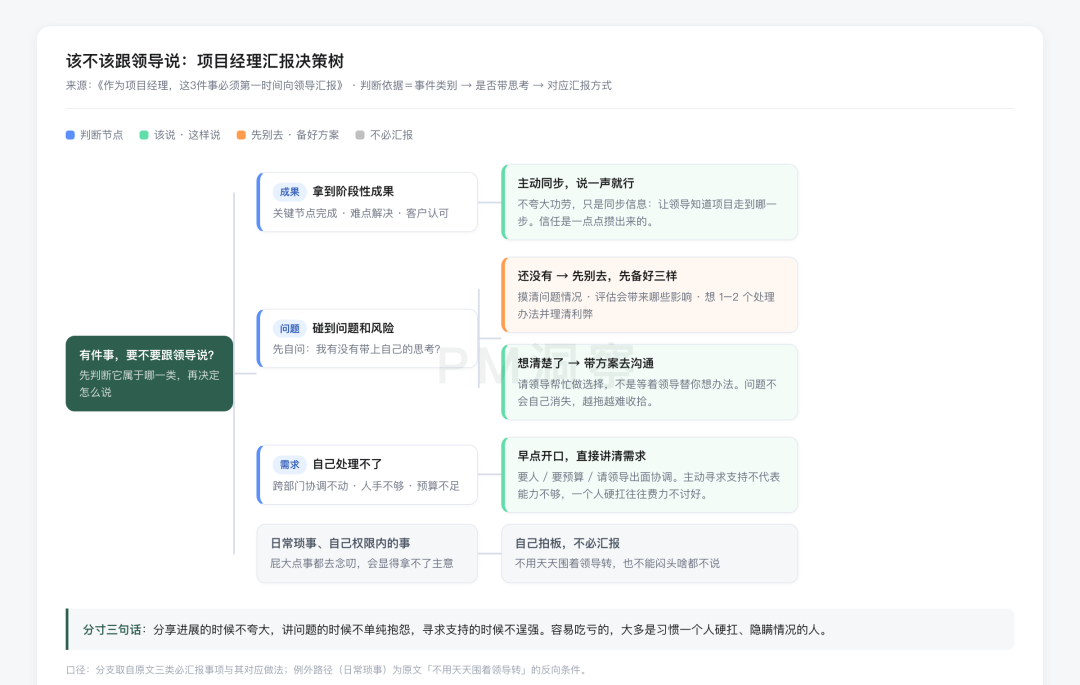1080x685 pixels.
Task: Click the green 该说·这样说 legend swatch
Action: pyautogui.click(x=144, y=135)
